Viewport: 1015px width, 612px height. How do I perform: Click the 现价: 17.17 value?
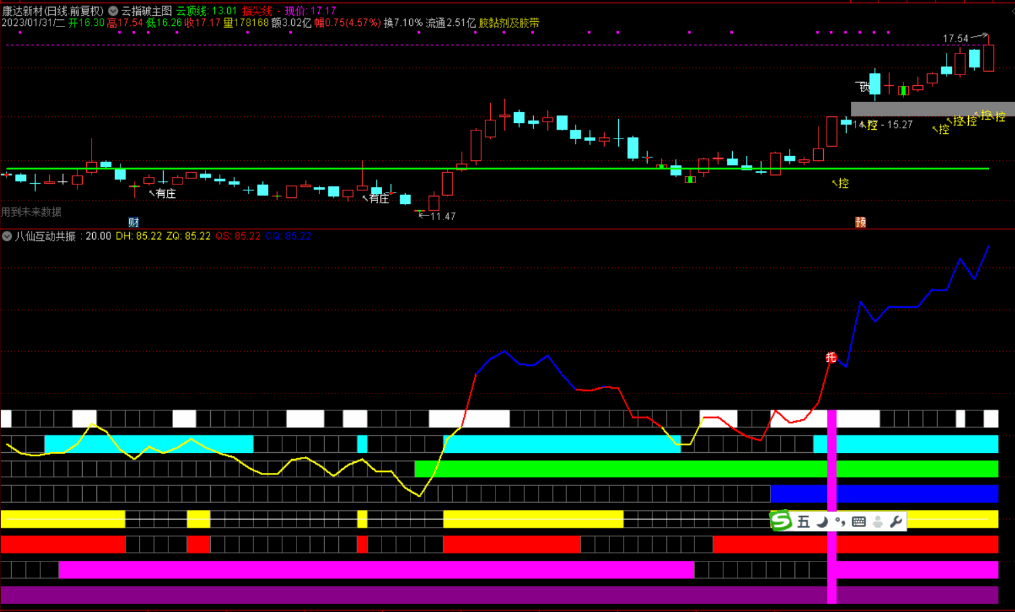310,11
